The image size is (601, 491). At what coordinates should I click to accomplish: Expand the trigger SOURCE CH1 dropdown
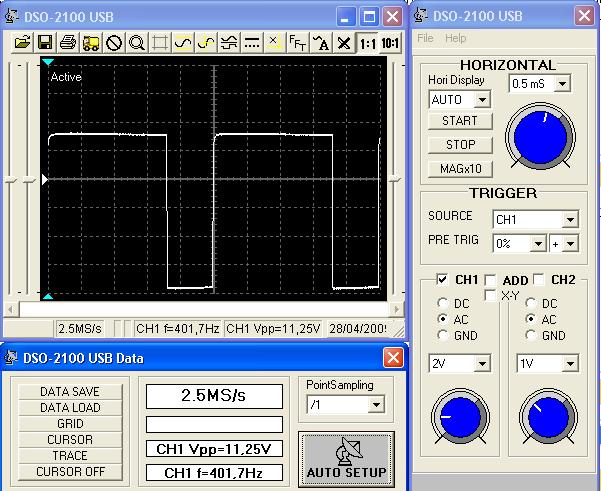570,219
